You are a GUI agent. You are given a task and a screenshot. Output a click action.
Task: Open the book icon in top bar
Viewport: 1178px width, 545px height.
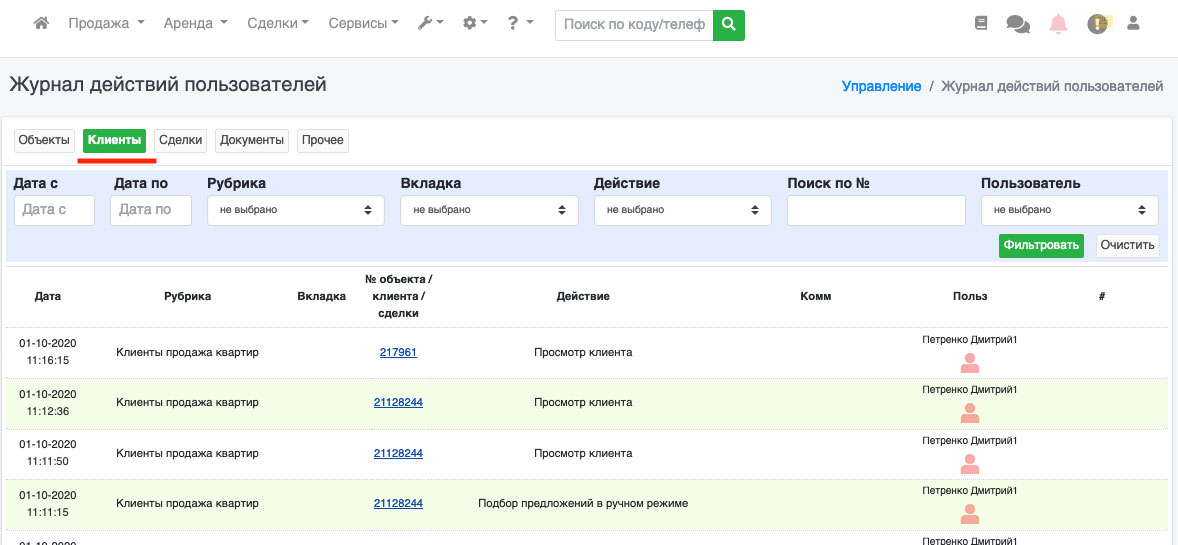click(x=980, y=23)
